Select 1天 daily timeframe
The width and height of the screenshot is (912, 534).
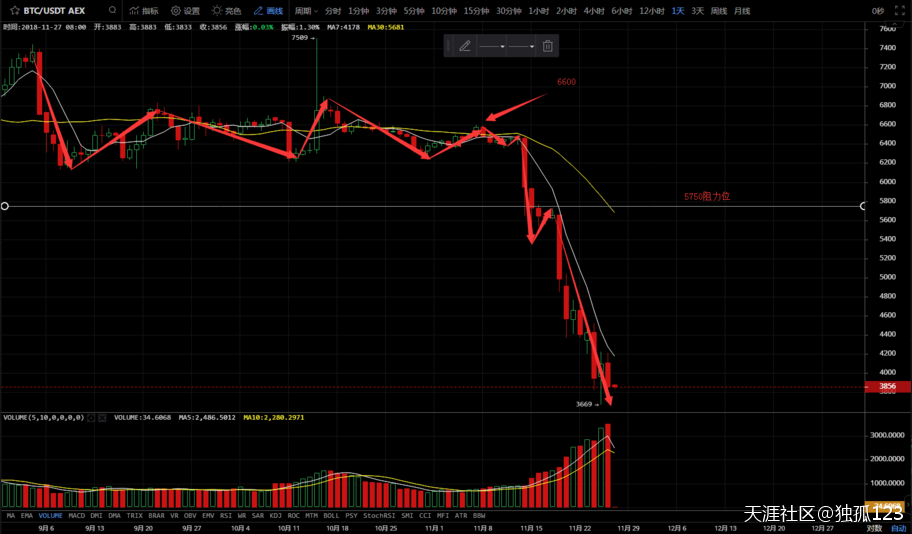[678, 10]
